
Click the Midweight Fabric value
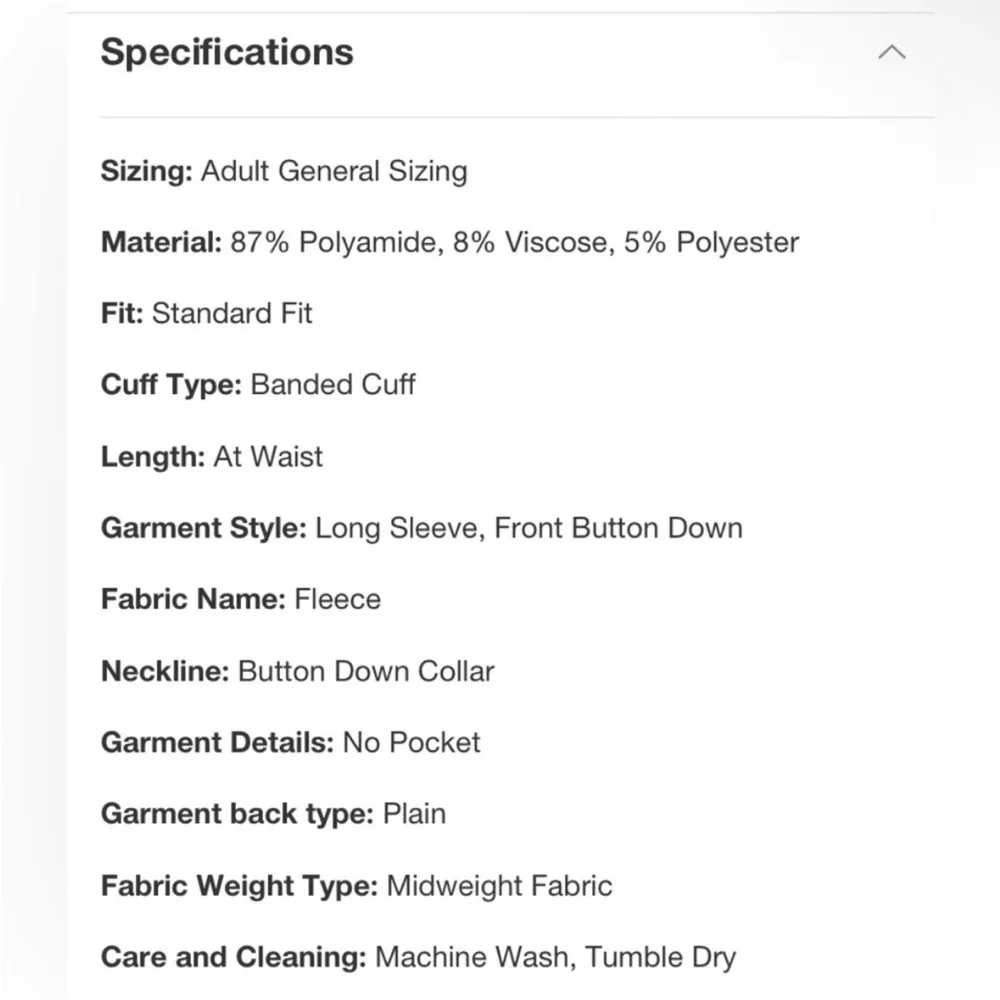point(499,886)
